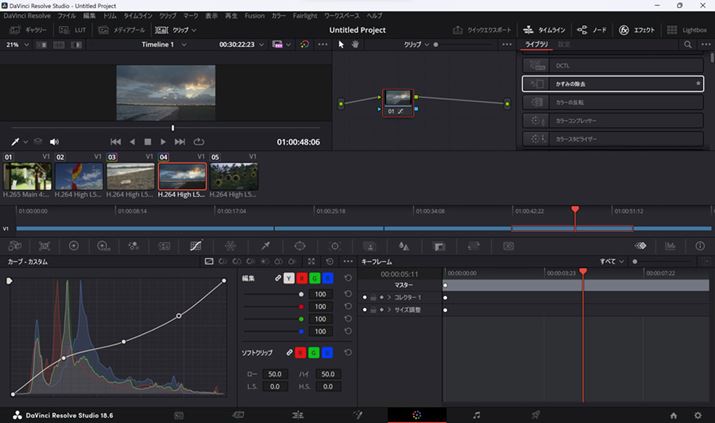Switch to the ライブラリ tab
The height and width of the screenshot is (423, 715).
[536, 45]
